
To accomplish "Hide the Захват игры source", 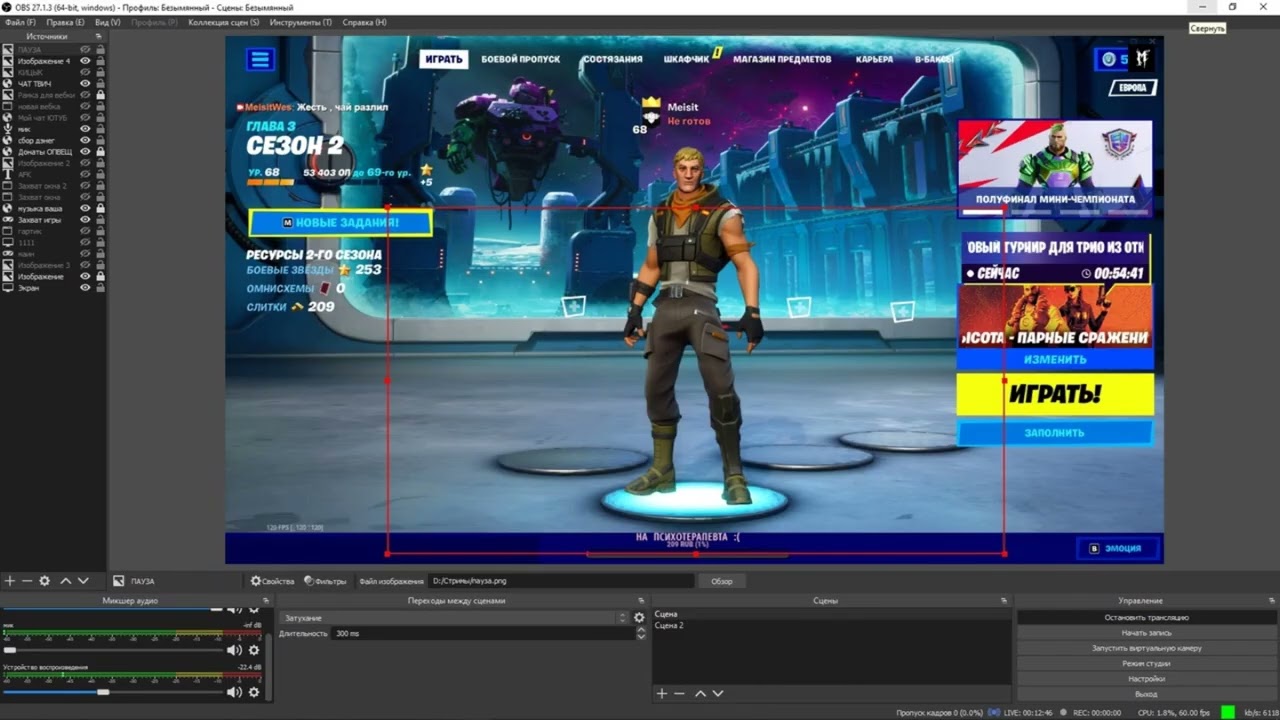I will click(85, 220).
